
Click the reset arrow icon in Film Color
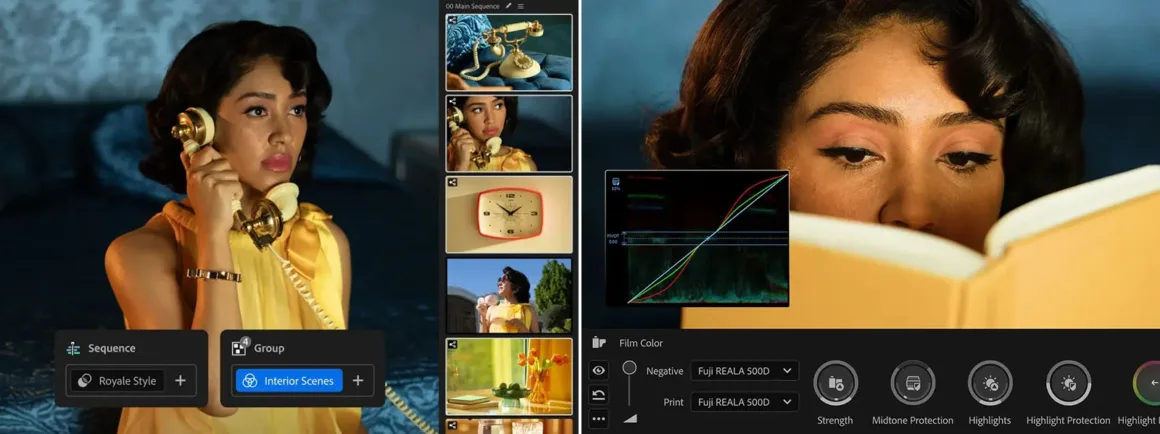coord(599,395)
